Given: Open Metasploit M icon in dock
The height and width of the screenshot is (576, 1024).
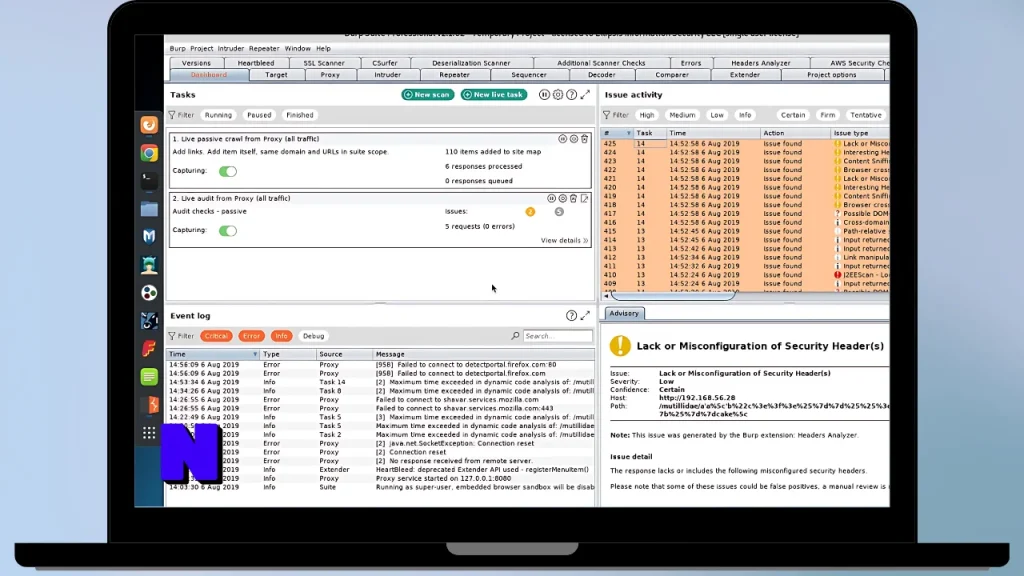Looking at the screenshot, I should point(149,236).
